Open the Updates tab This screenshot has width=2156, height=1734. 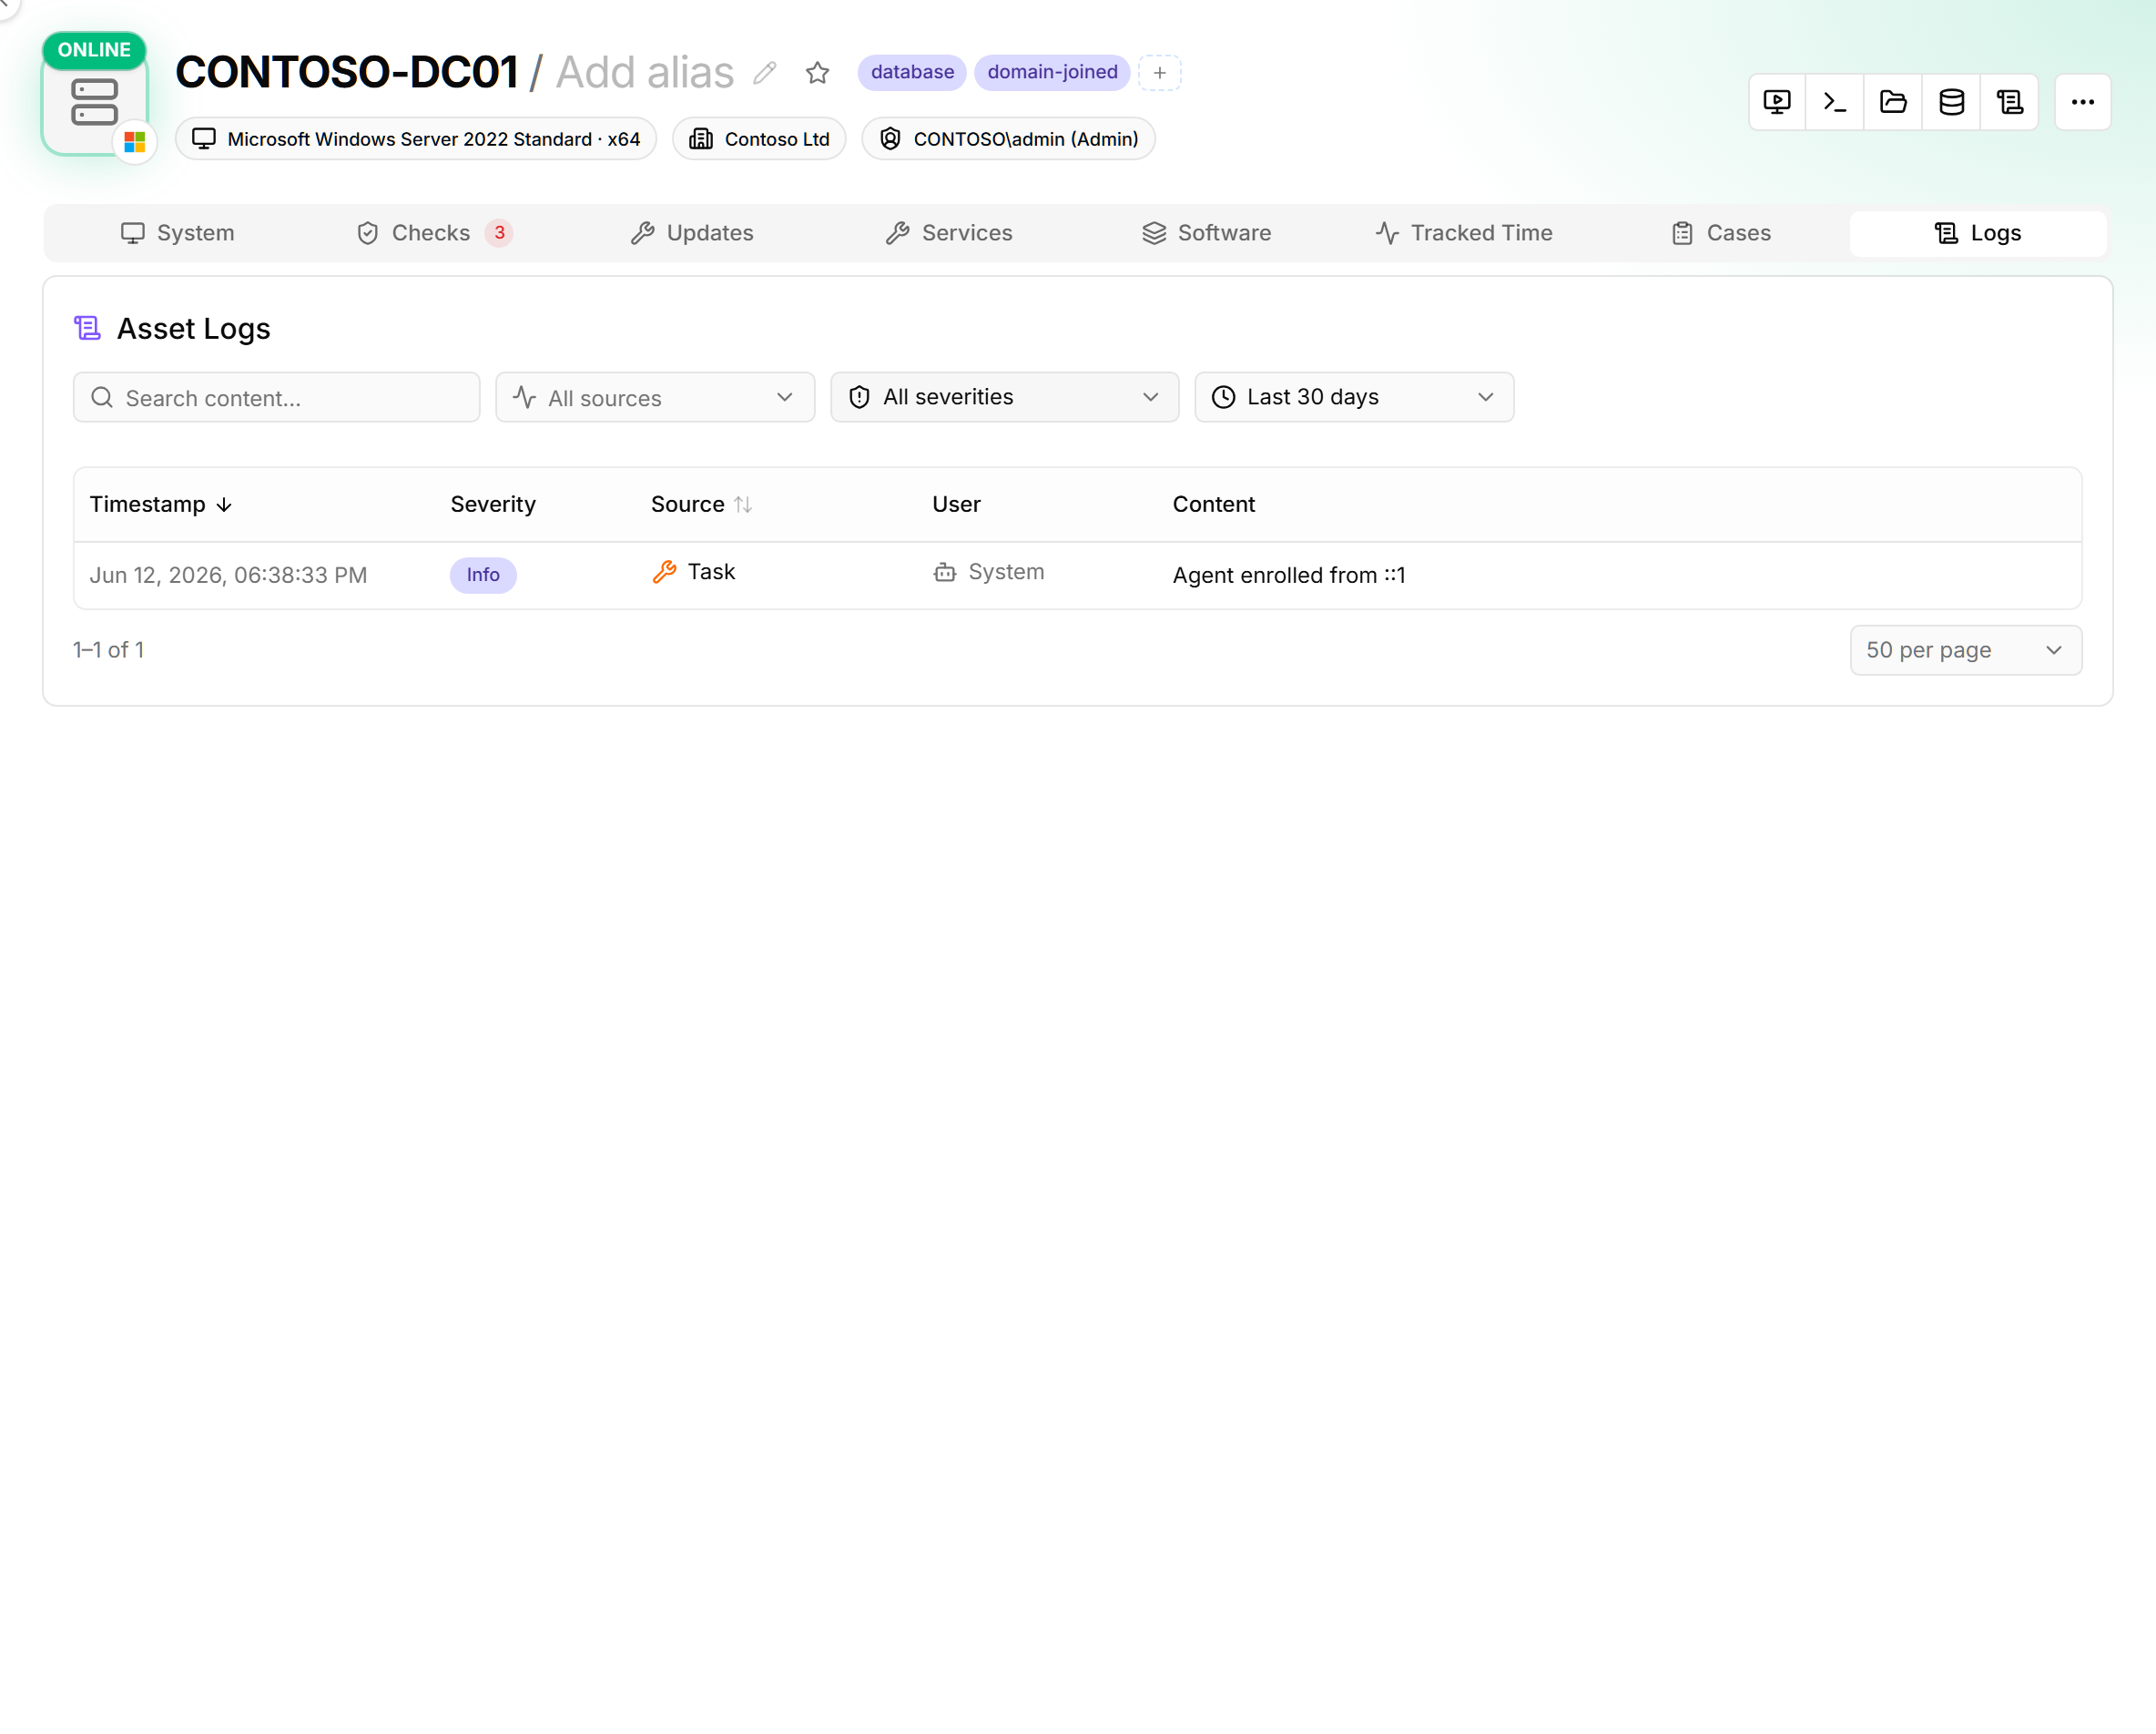click(692, 233)
